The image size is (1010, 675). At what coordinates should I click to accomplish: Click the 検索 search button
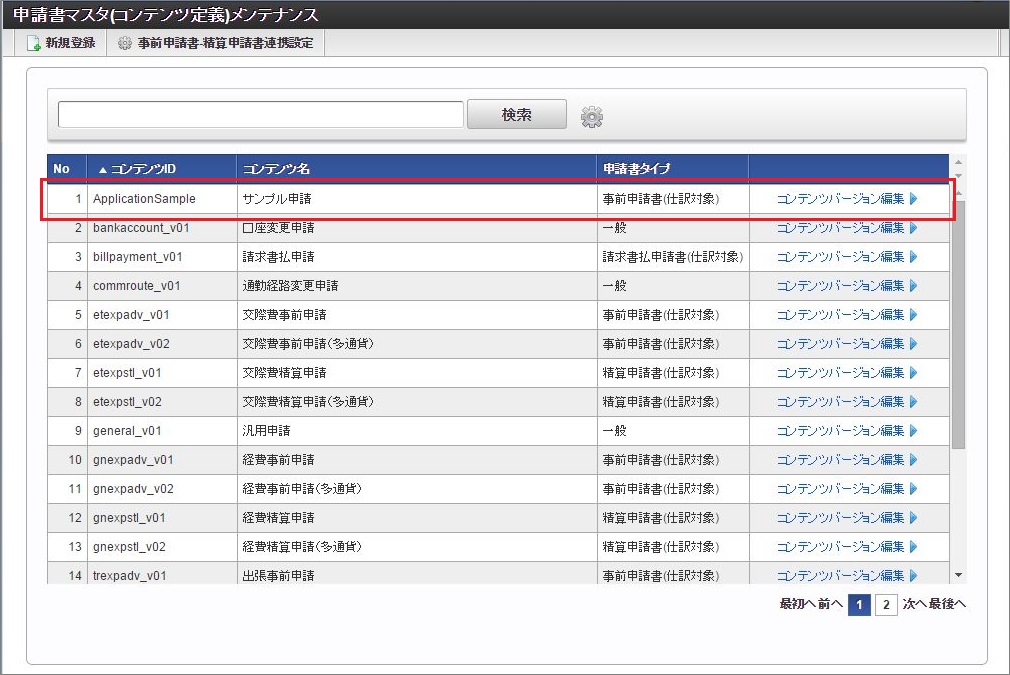(x=516, y=114)
